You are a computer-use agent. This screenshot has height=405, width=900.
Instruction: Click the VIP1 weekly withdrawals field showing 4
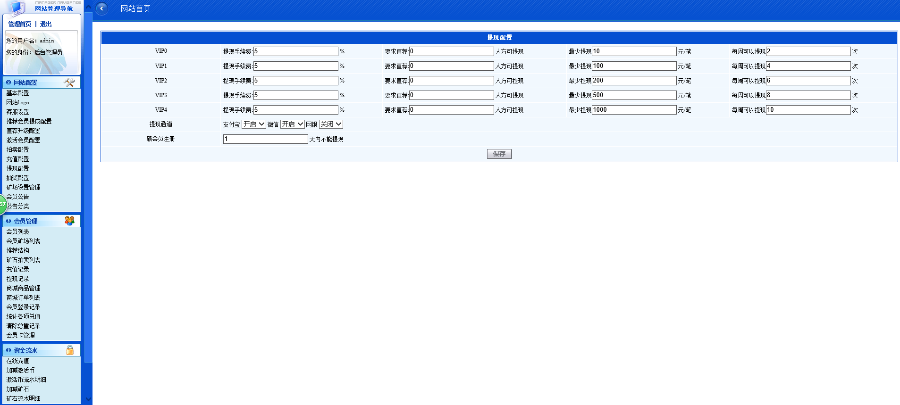tap(808, 66)
